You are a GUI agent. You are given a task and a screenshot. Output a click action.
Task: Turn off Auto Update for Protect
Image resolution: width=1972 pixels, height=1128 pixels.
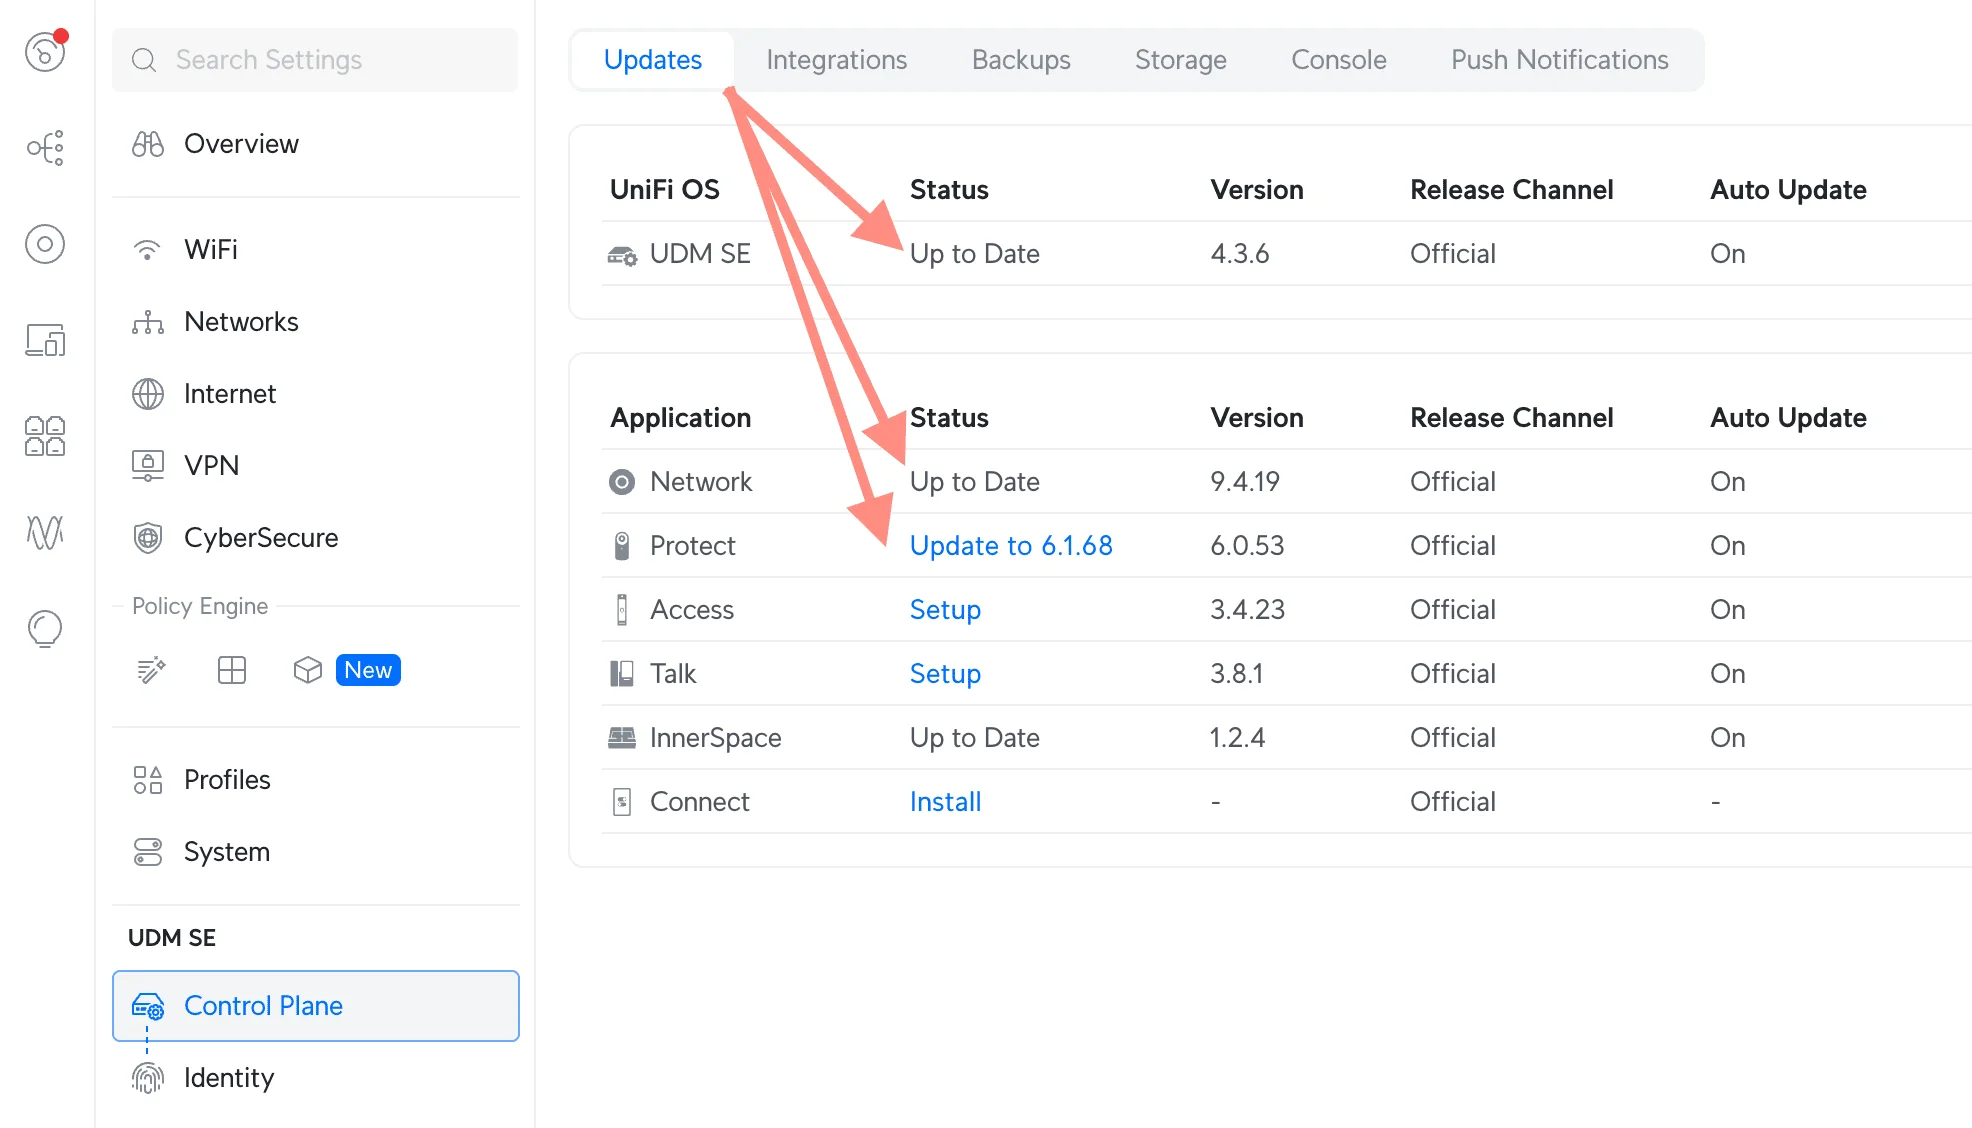tap(1727, 545)
